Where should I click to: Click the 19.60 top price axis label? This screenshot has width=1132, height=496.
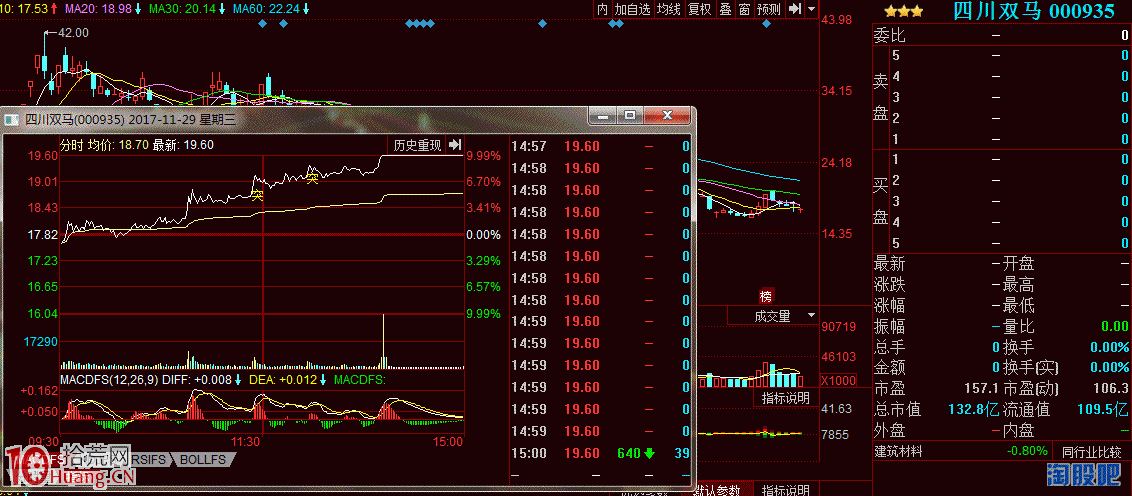43,155
